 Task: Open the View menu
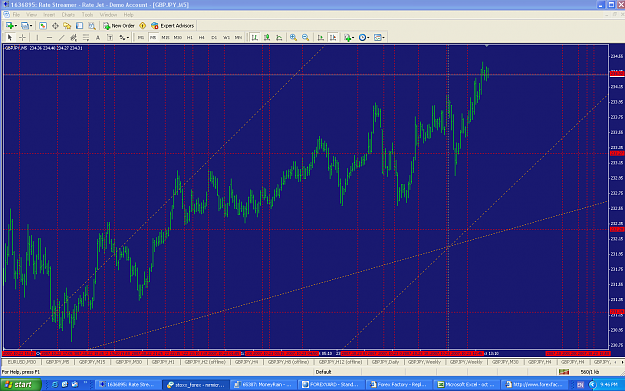pos(31,15)
